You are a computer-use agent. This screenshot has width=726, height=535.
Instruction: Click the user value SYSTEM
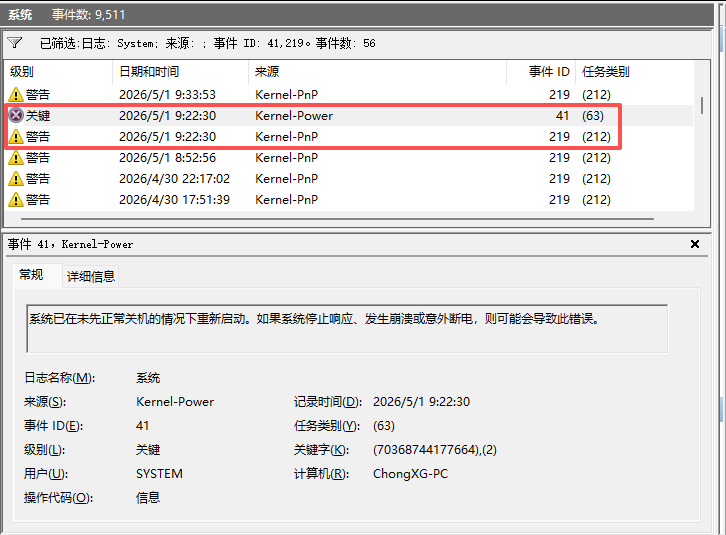coord(159,474)
